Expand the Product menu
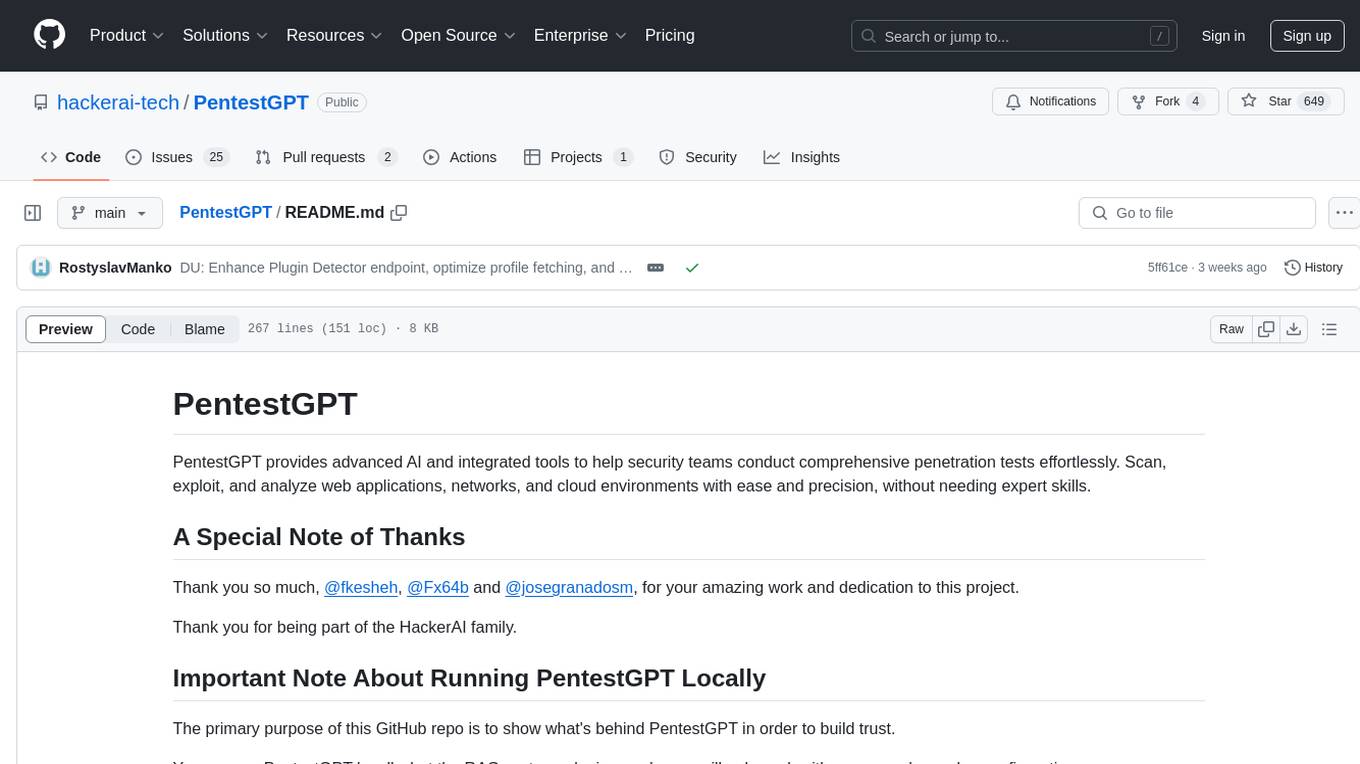This screenshot has height=764, width=1360. point(127,35)
